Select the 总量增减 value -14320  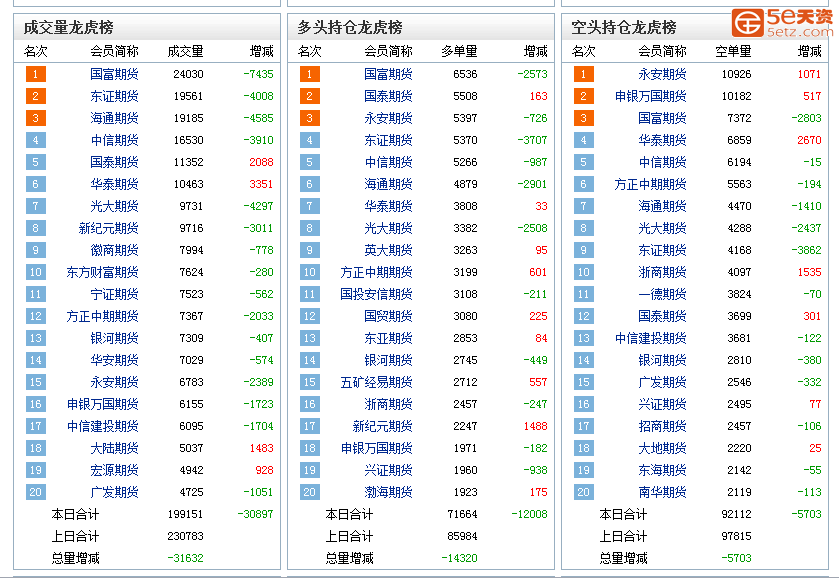click(x=459, y=558)
